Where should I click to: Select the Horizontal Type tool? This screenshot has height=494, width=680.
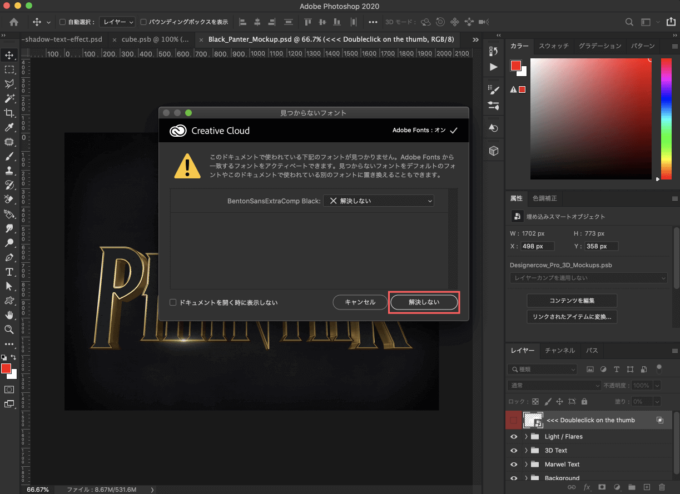[9, 272]
